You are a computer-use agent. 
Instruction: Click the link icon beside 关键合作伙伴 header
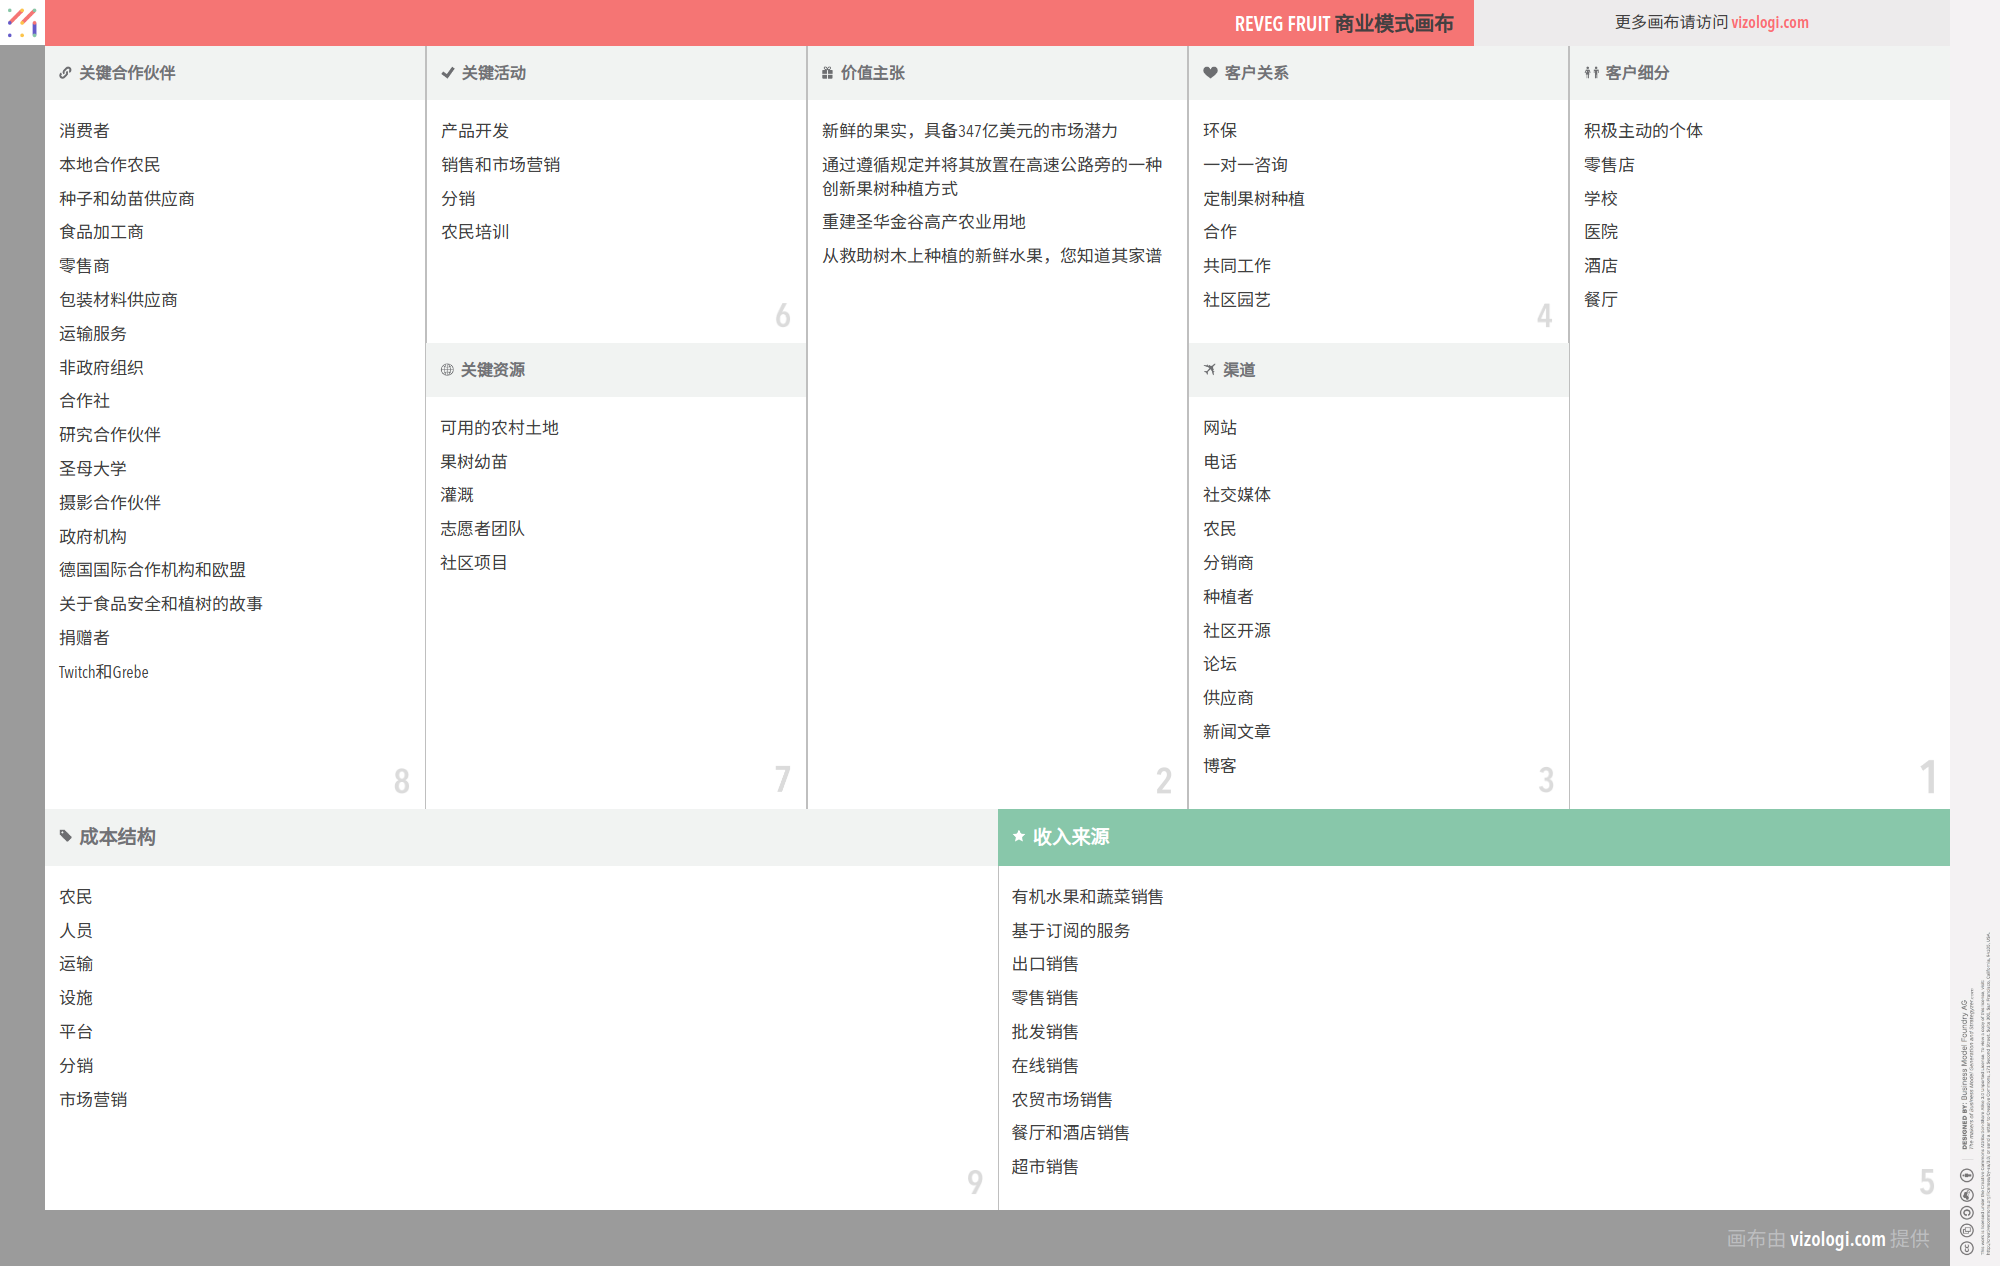(65, 72)
